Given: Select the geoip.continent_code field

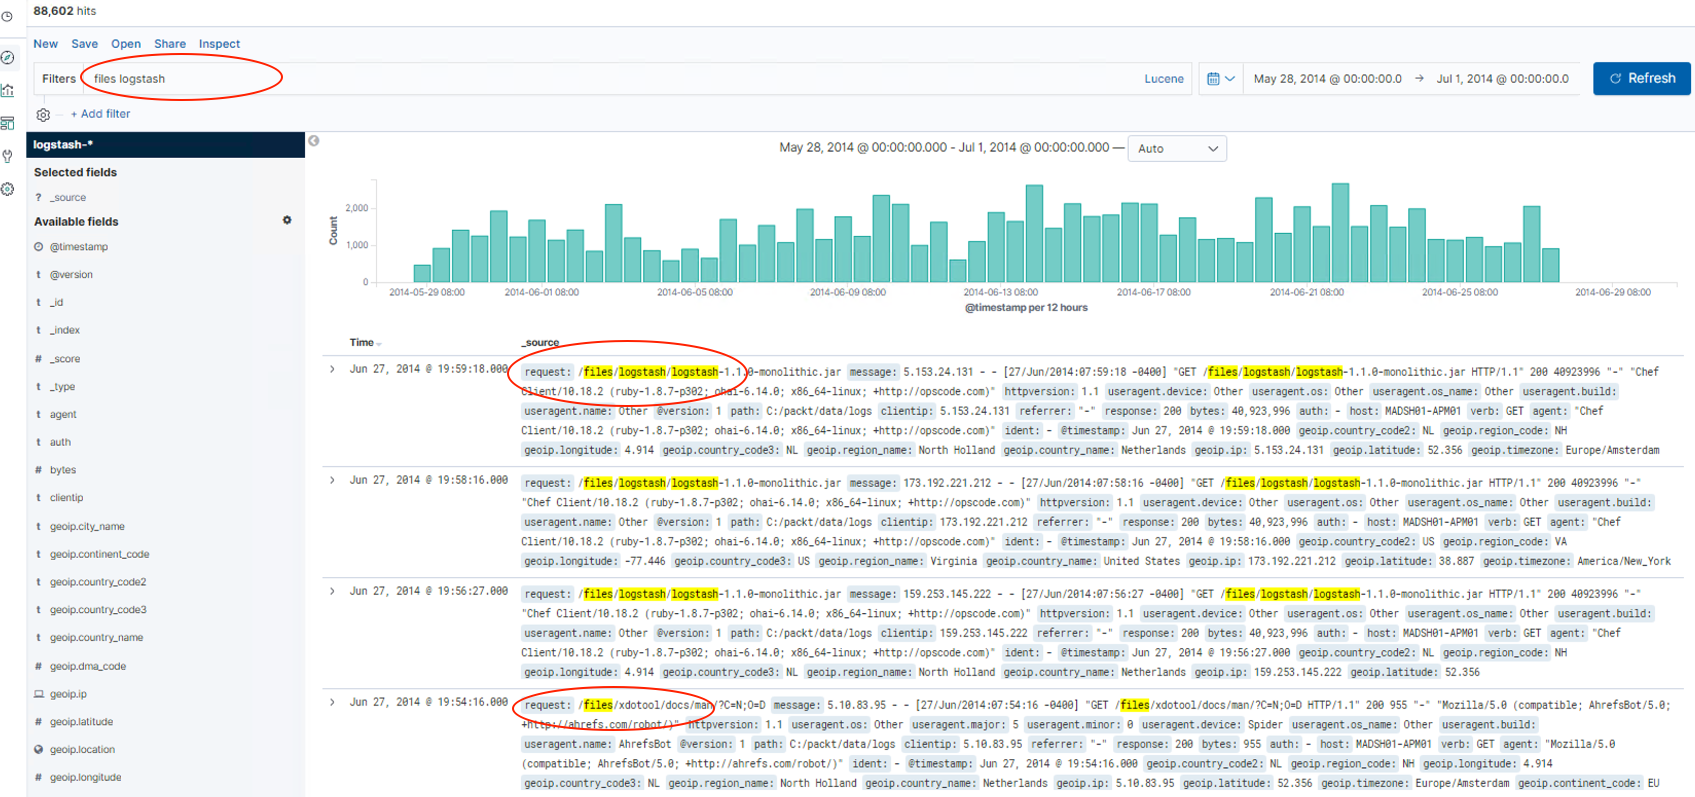Looking at the screenshot, I should (100, 554).
